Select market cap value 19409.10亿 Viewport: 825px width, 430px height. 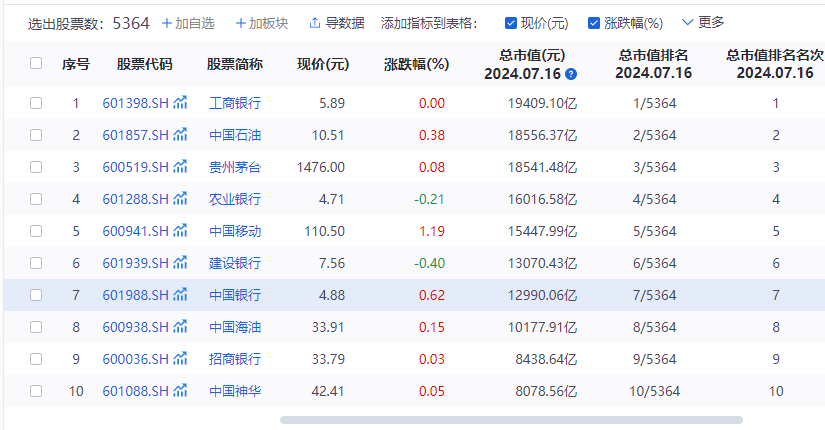pos(542,103)
